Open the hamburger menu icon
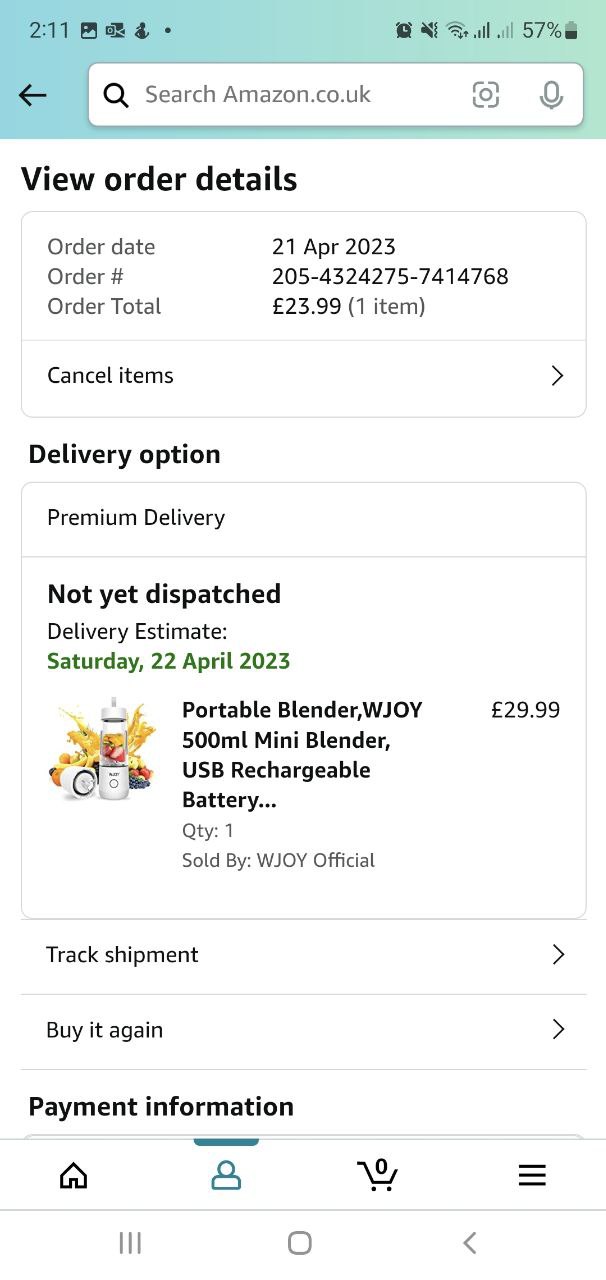Screen dimensions: 606x1280 click(532, 1175)
